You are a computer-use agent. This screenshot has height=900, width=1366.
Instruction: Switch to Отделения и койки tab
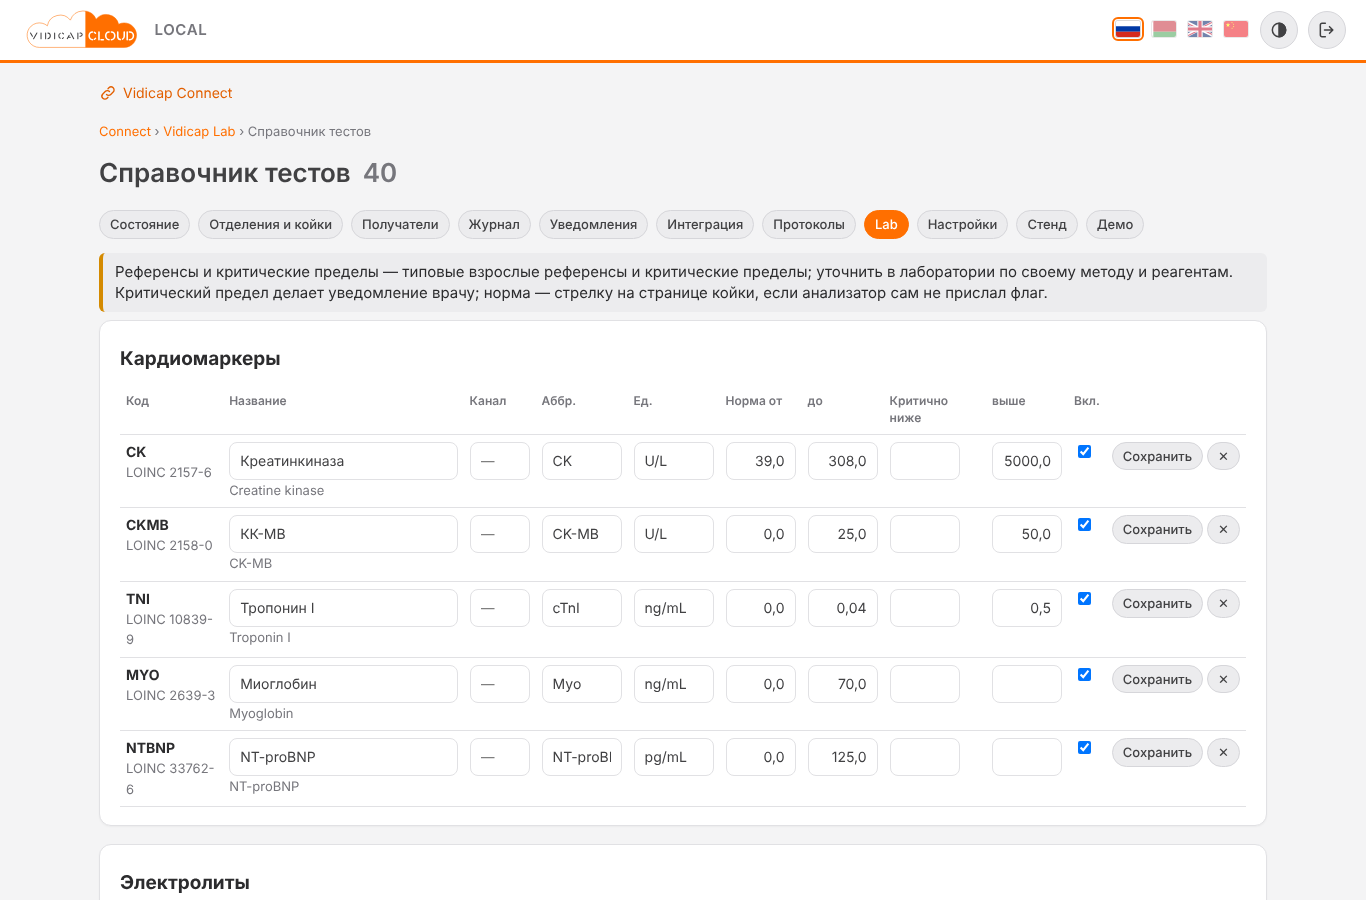[271, 224]
